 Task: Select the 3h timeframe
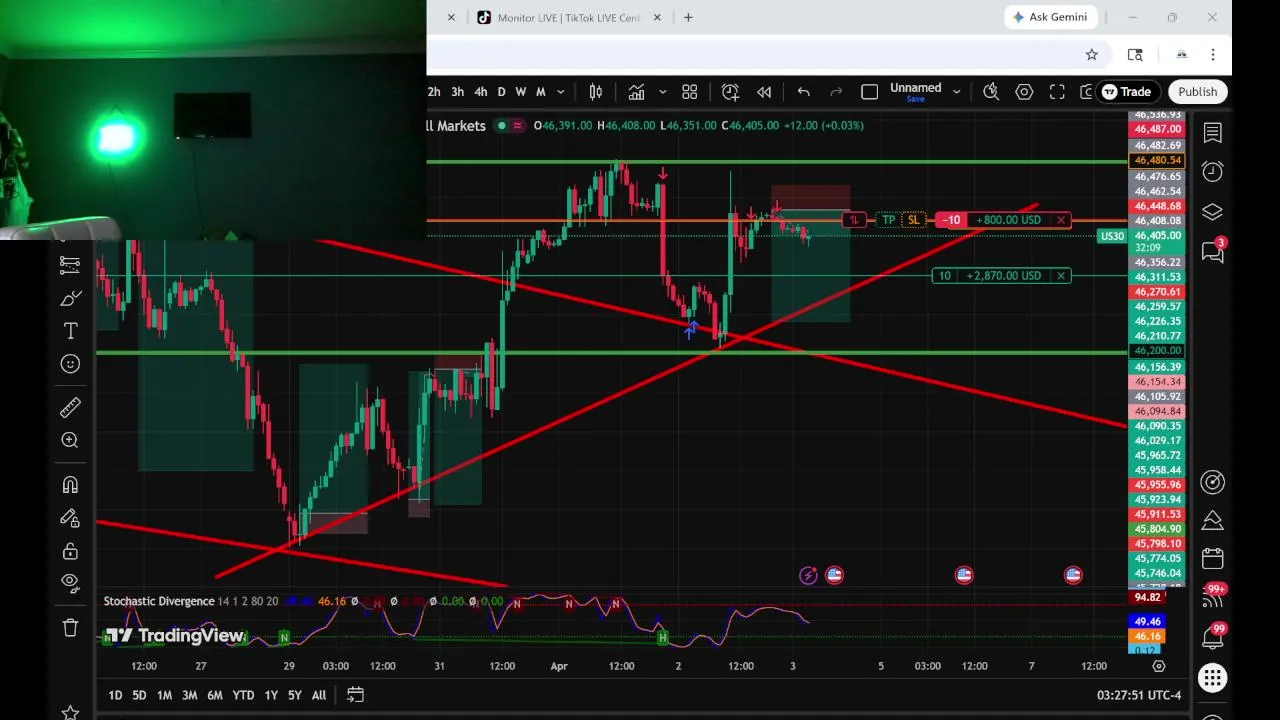pyautogui.click(x=457, y=92)
